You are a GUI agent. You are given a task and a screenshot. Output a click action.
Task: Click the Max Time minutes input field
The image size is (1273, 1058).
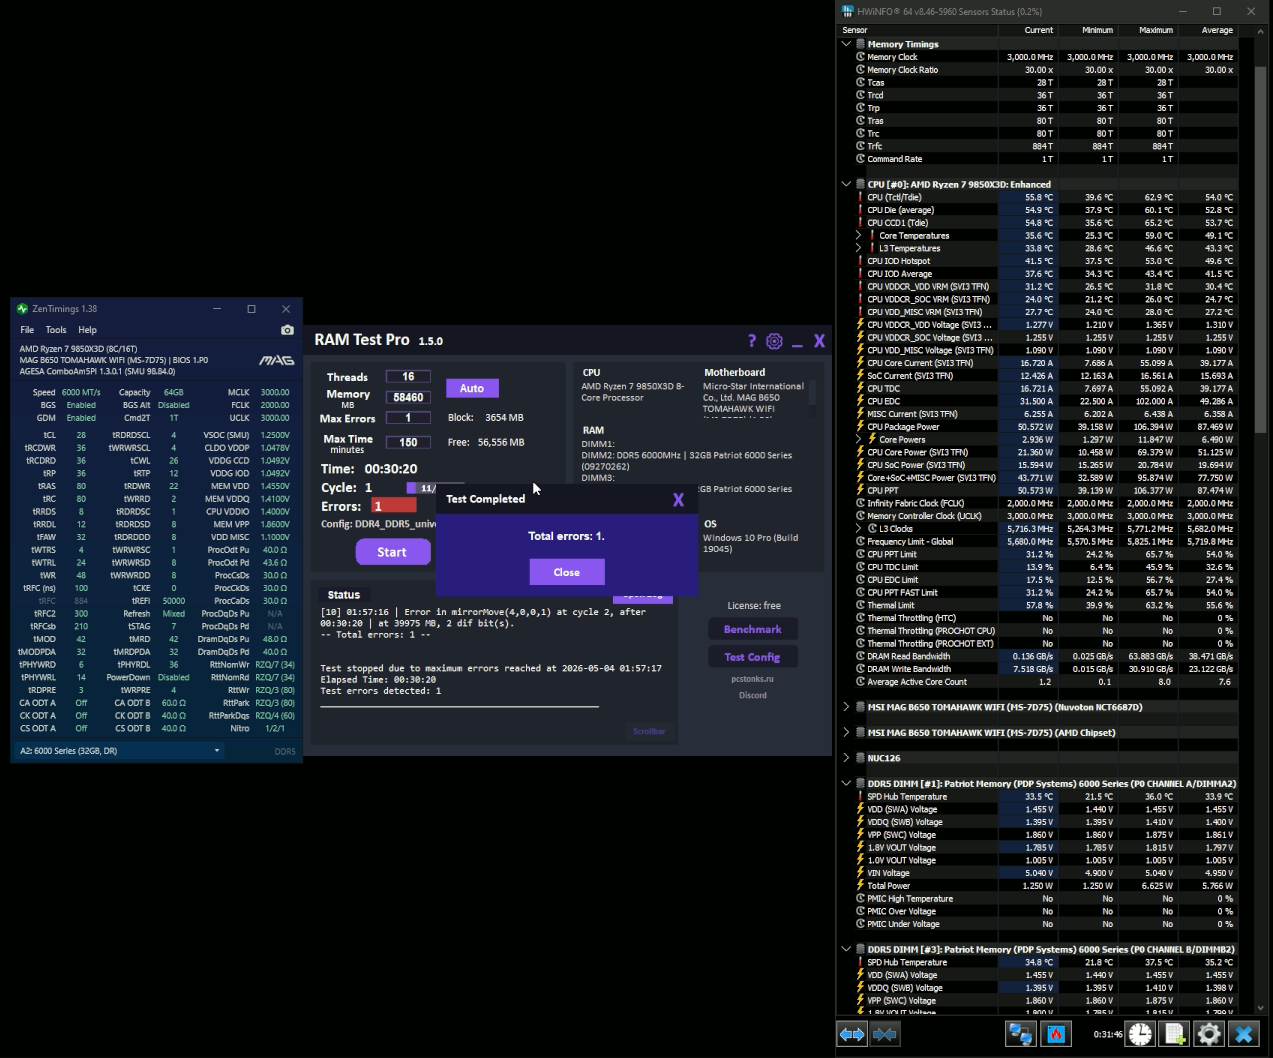tap(408, 442)
